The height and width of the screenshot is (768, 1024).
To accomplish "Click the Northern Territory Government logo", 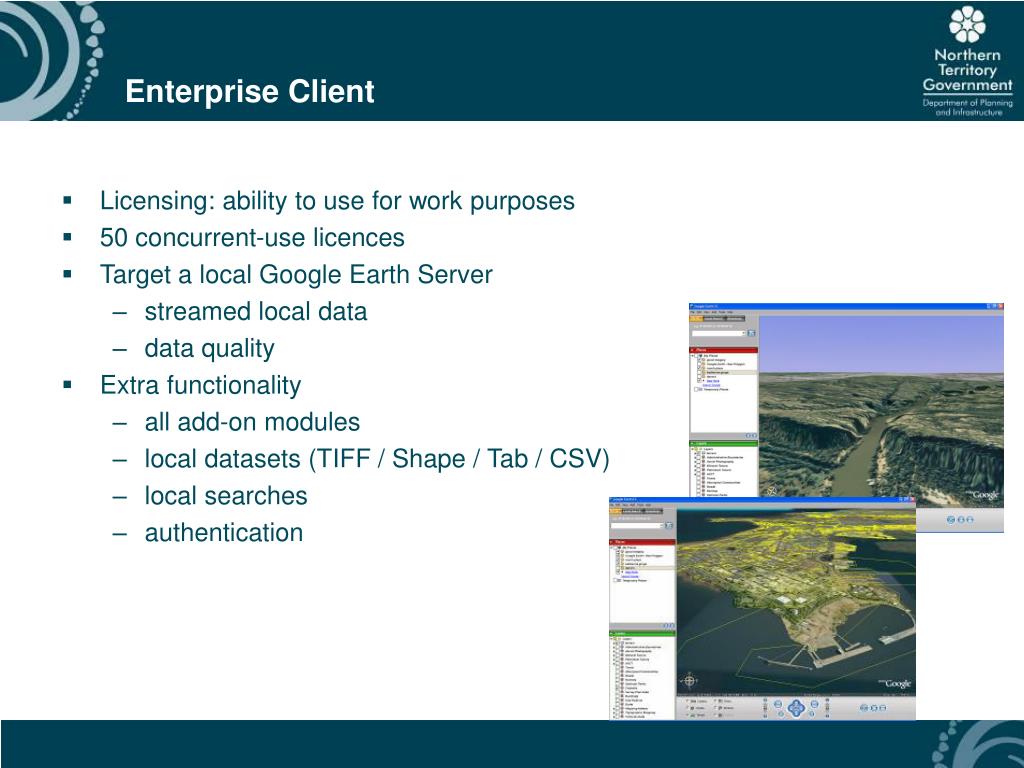I will click(967, 60).
